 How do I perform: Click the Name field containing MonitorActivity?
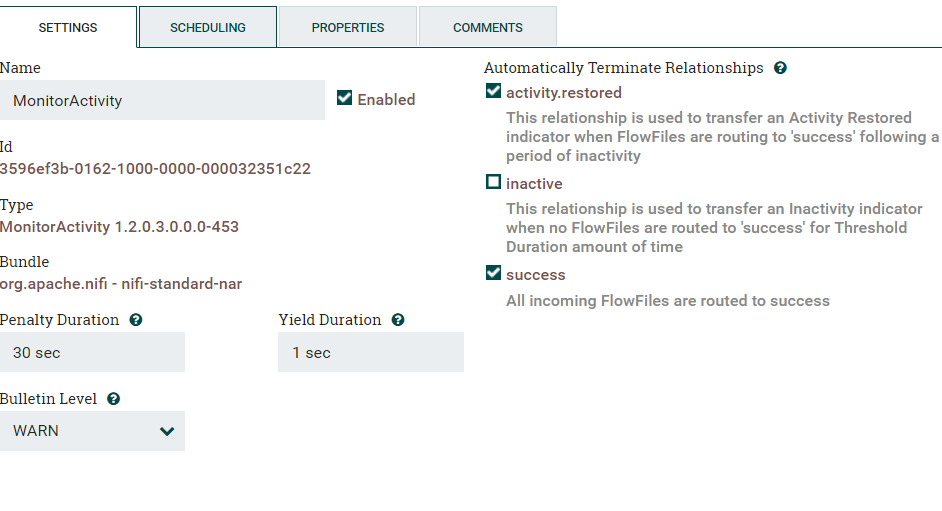coord(162,100)
